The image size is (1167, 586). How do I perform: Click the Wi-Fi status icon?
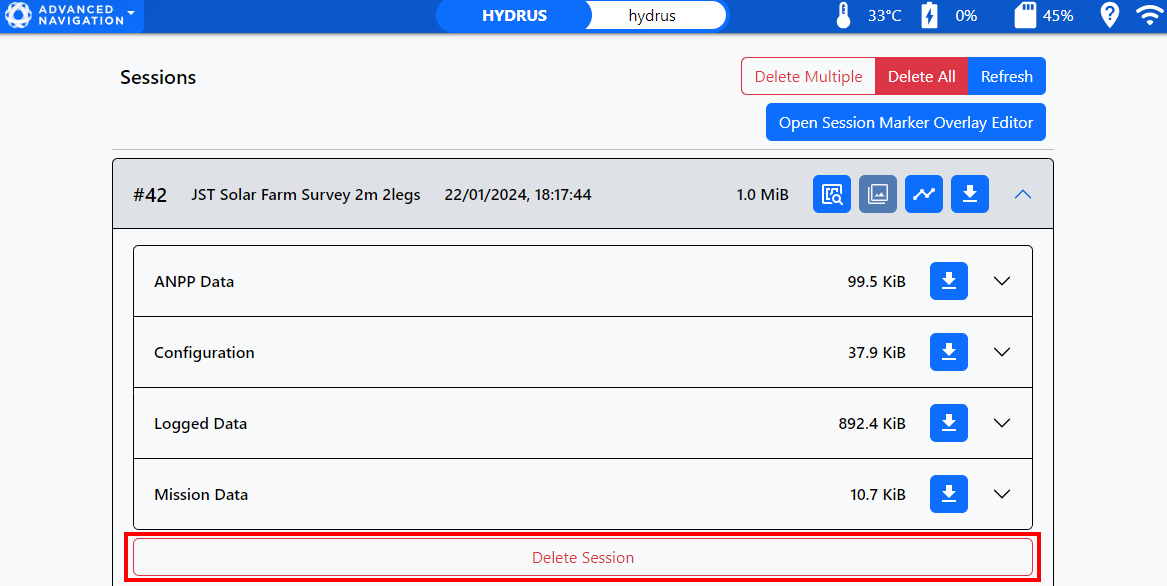(1149, 15)
